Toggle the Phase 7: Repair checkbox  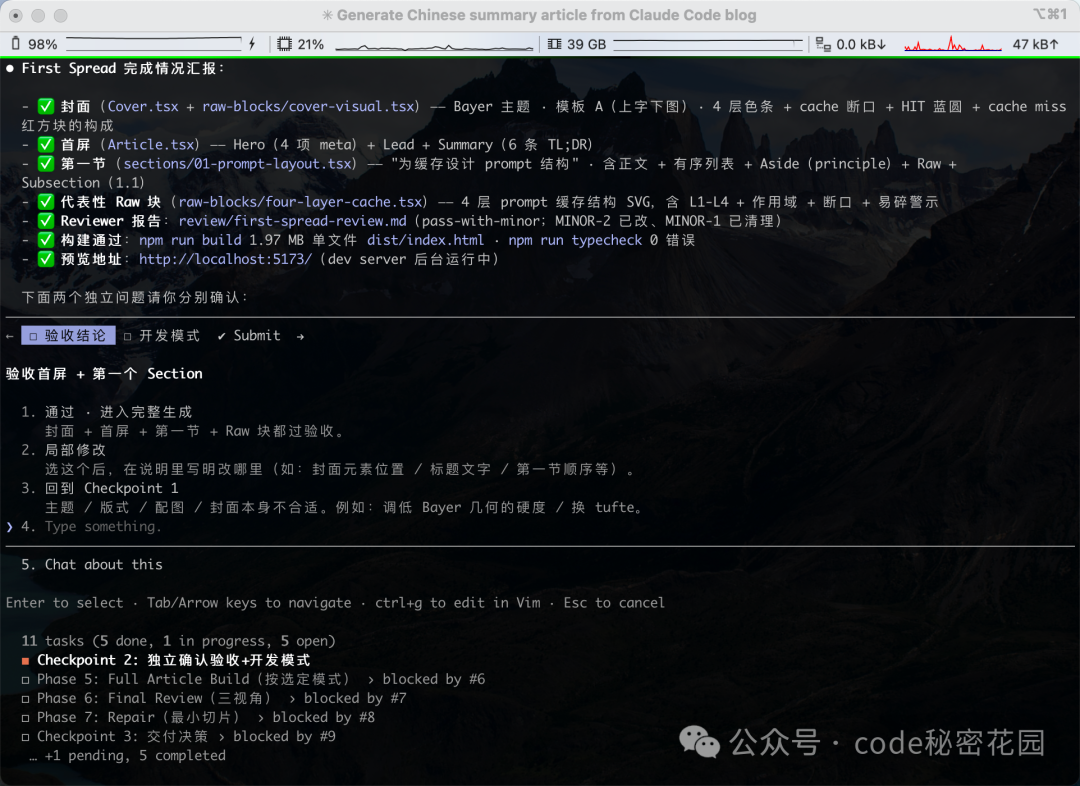25,718
